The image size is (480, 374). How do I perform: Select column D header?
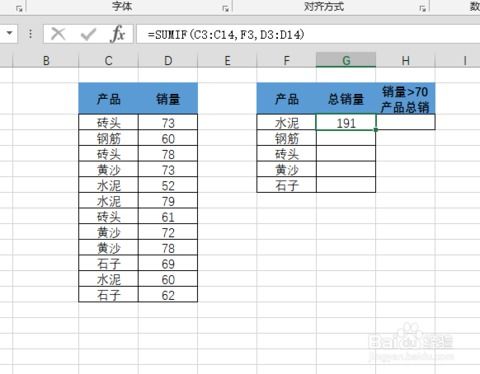(168, 61)
